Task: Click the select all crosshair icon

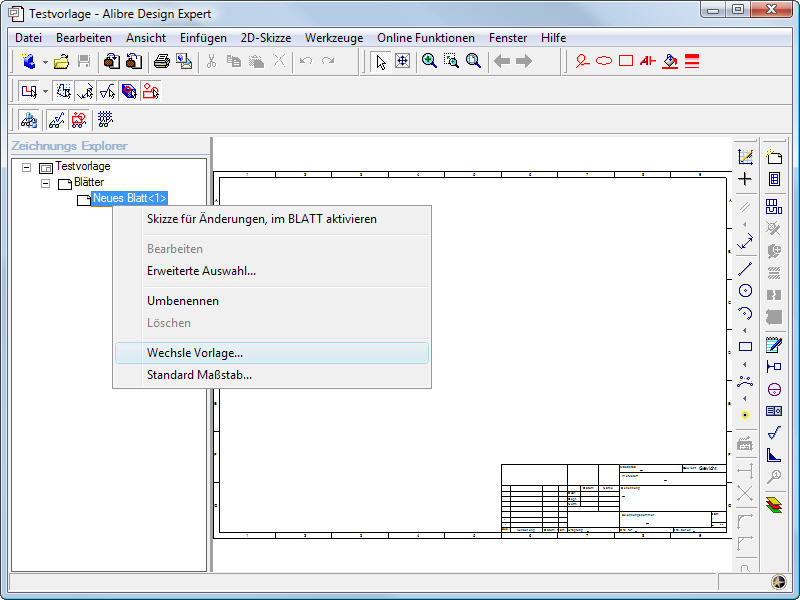Action: (403, 61)
